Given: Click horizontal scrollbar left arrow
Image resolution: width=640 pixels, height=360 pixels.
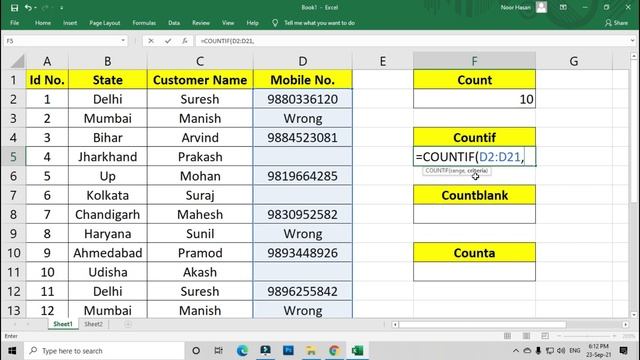Looking at the screenshot, I should click(395, 324).
